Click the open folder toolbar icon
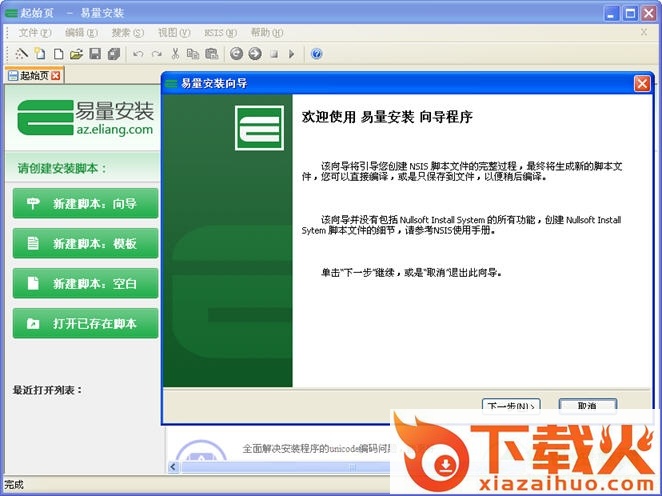662x496 pixels. 76,54
